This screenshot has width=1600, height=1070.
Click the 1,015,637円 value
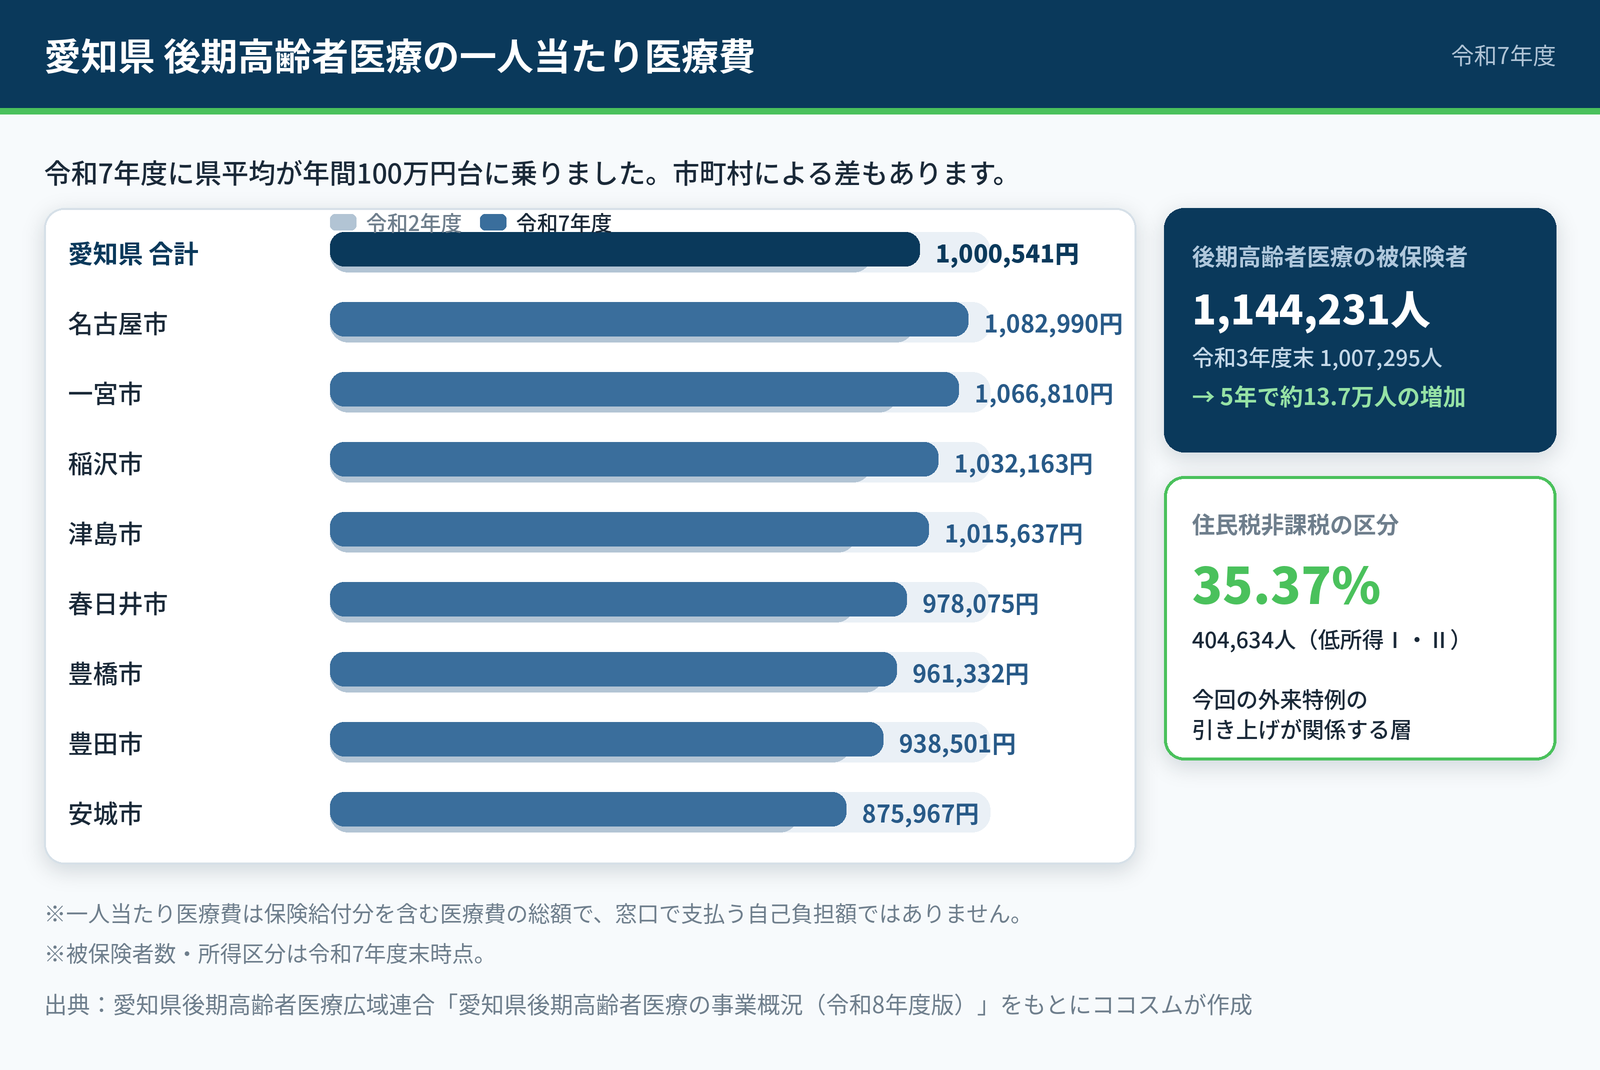coord(1014,534)
